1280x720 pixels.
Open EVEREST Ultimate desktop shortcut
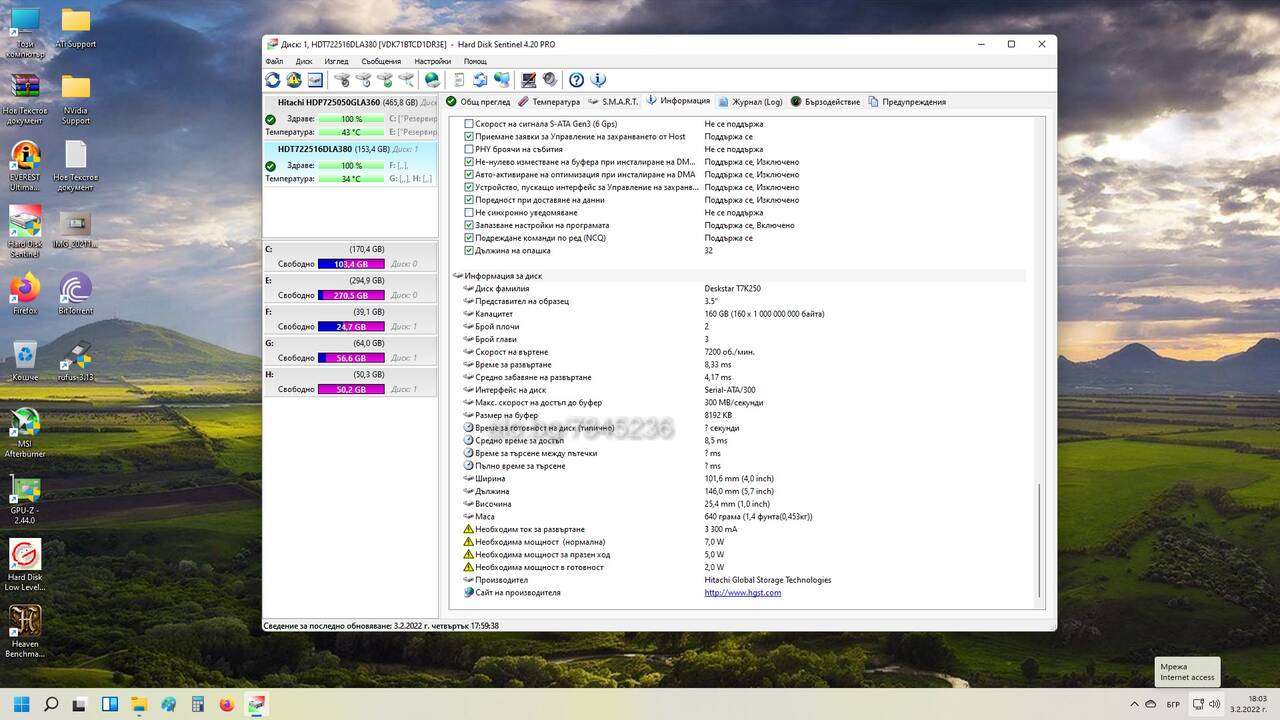(x=25, y=166)
